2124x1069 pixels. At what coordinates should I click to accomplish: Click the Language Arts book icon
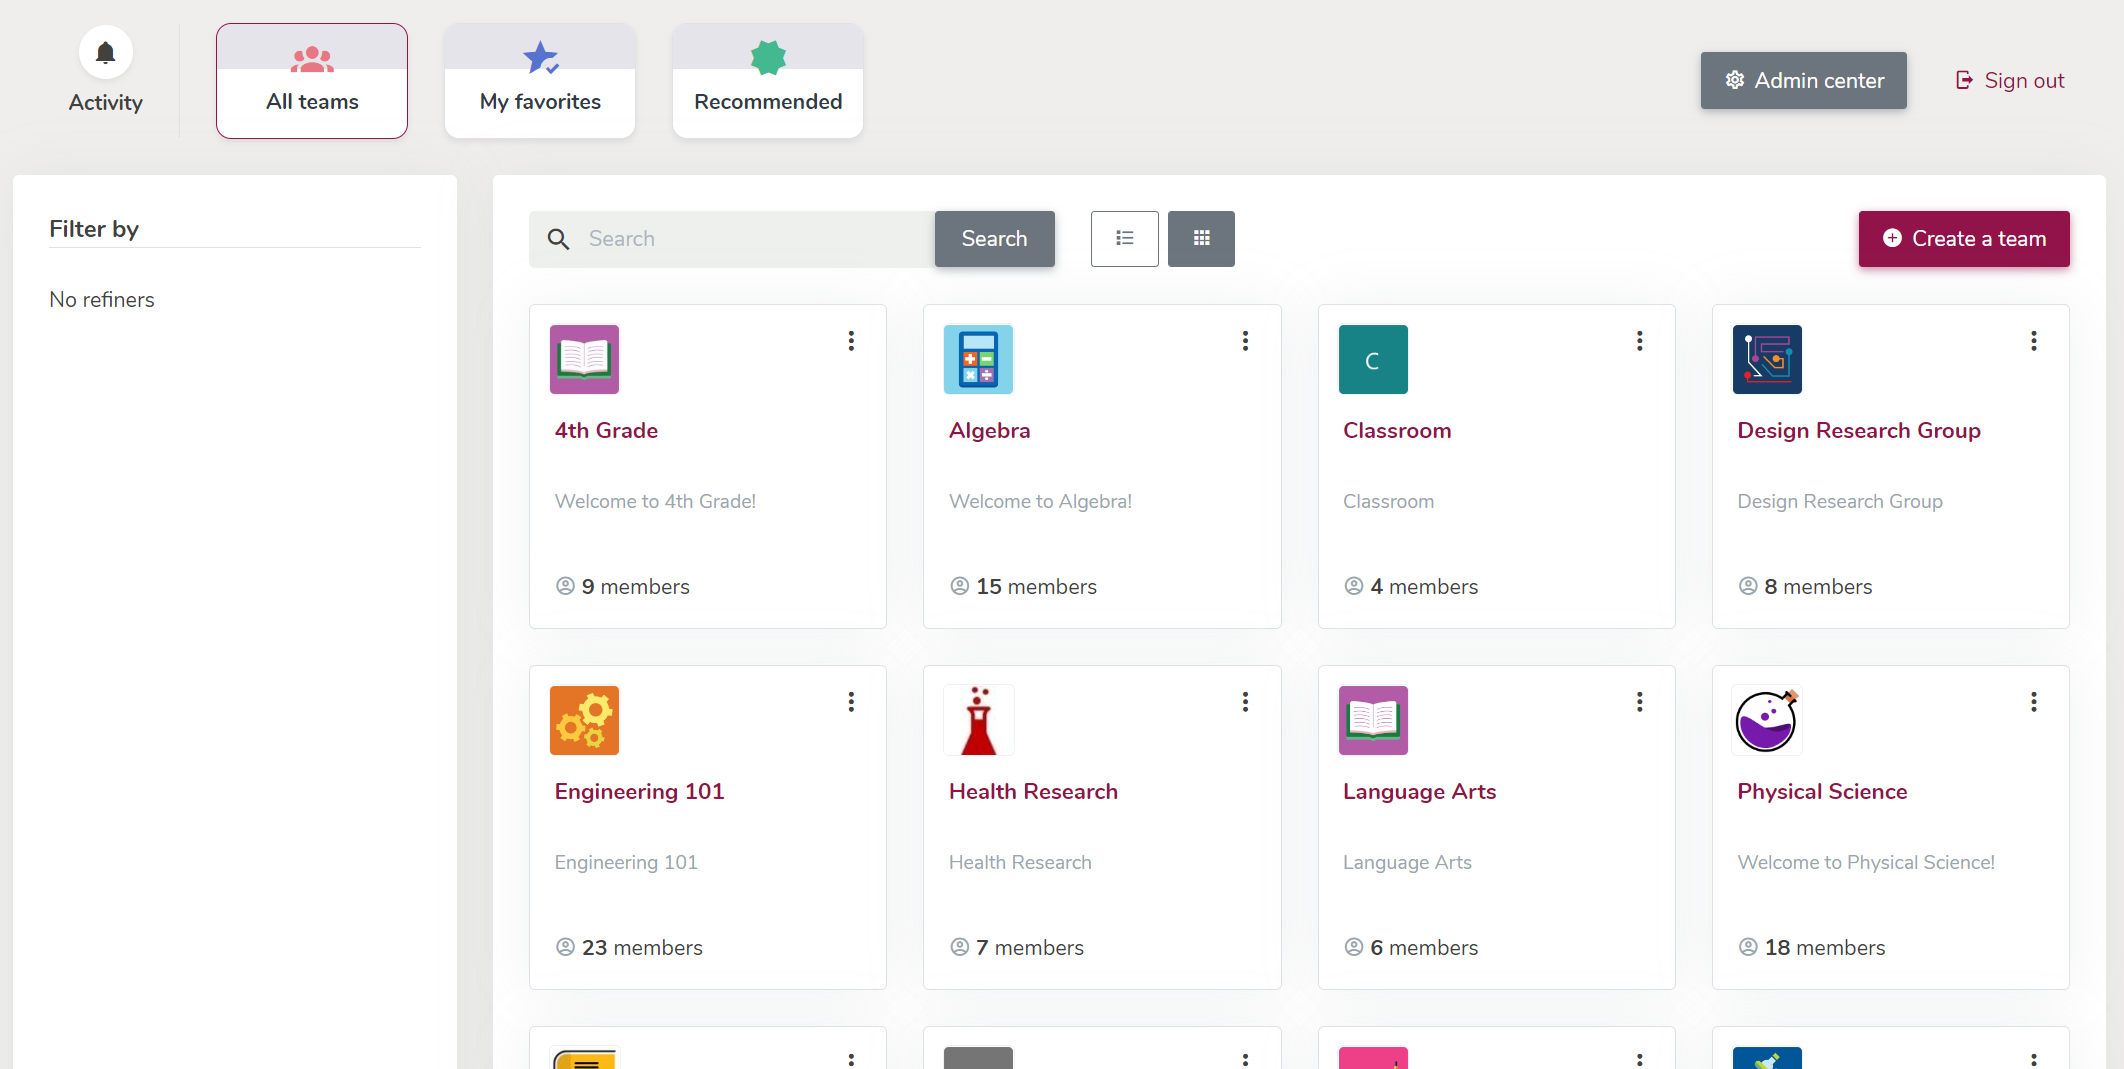point(1373,720)
